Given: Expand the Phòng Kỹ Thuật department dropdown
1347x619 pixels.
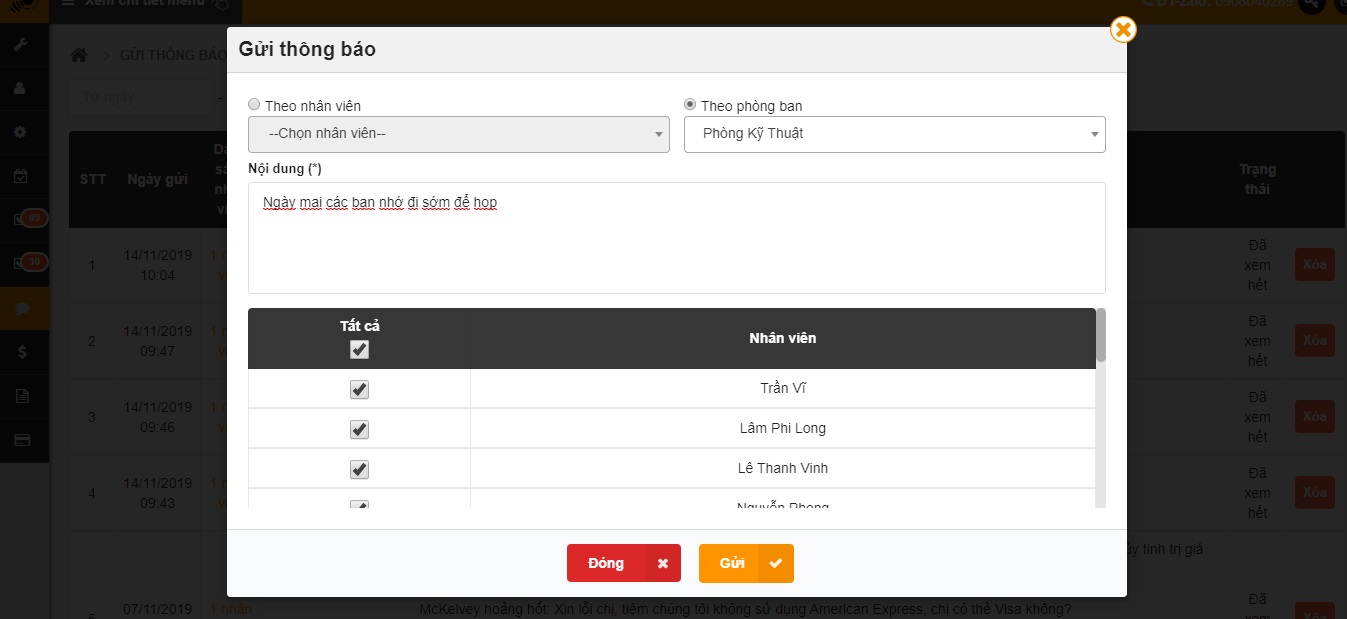Looking at the screenshot, I should [894, 134].
